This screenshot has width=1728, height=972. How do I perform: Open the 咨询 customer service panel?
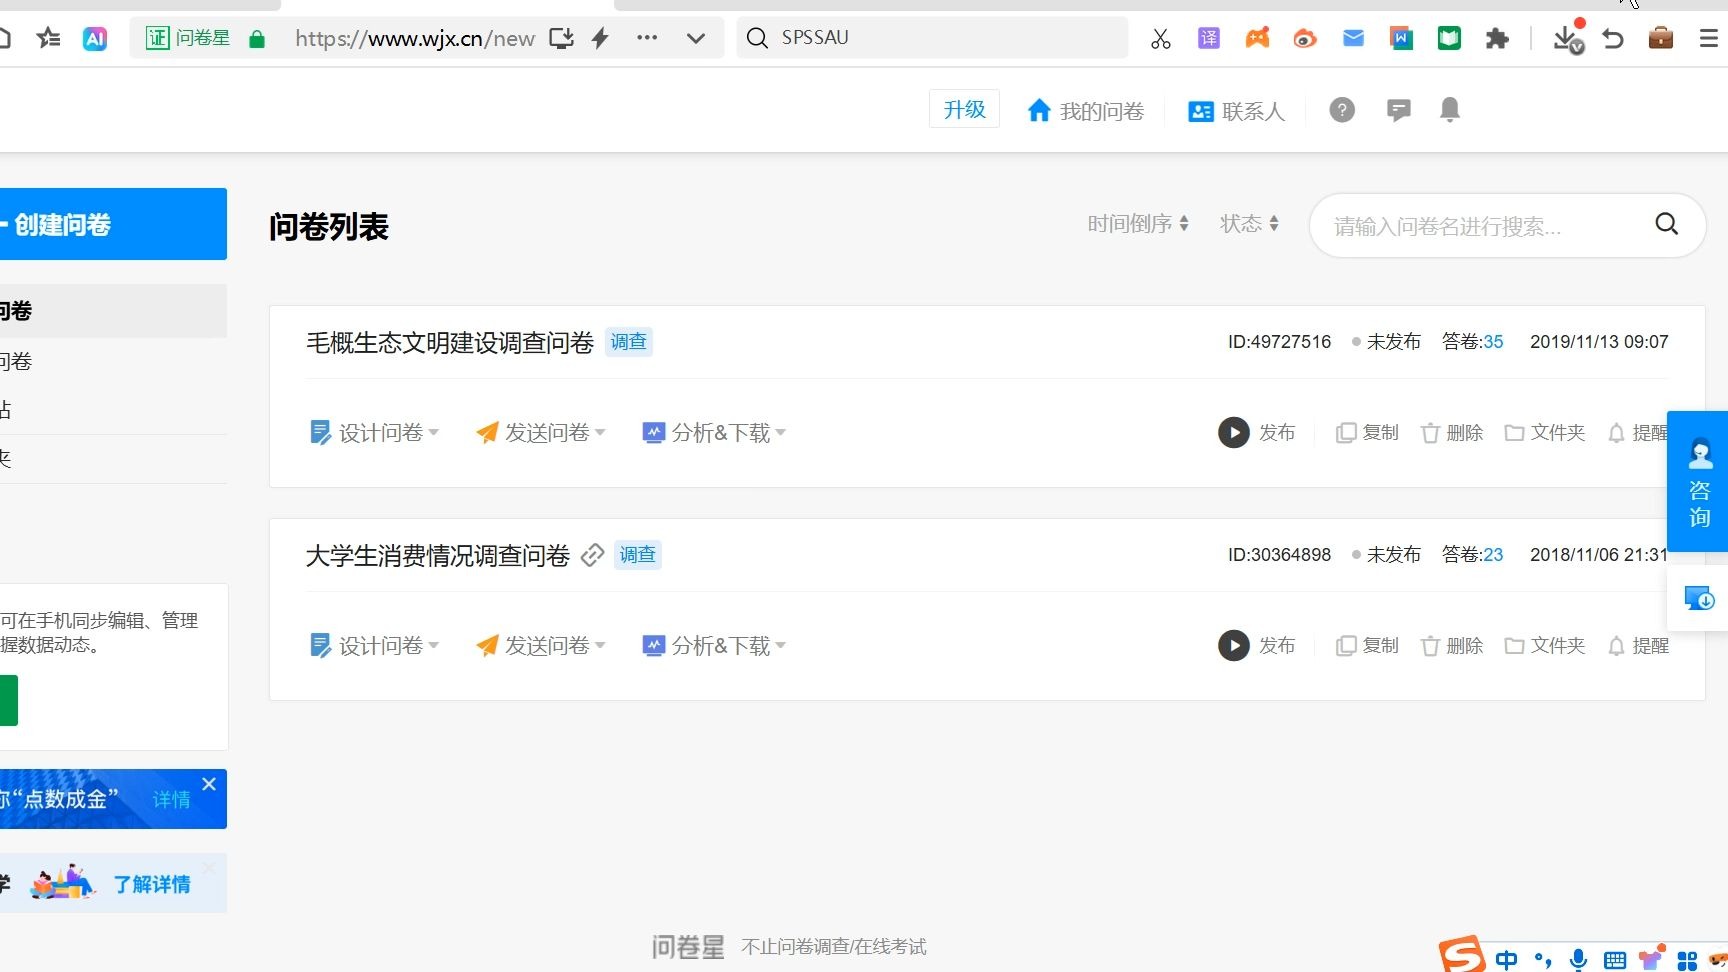pos(1699,485)
